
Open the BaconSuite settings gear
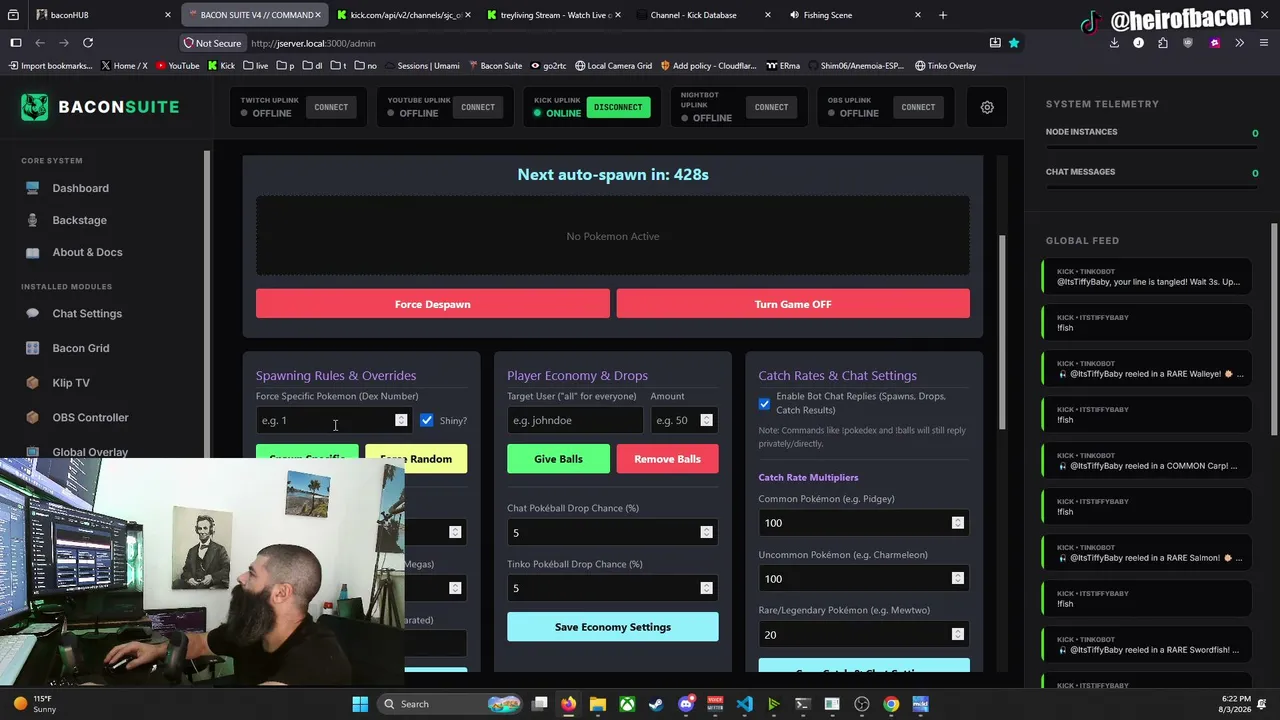pyautogui.click(x=987, y=107)
